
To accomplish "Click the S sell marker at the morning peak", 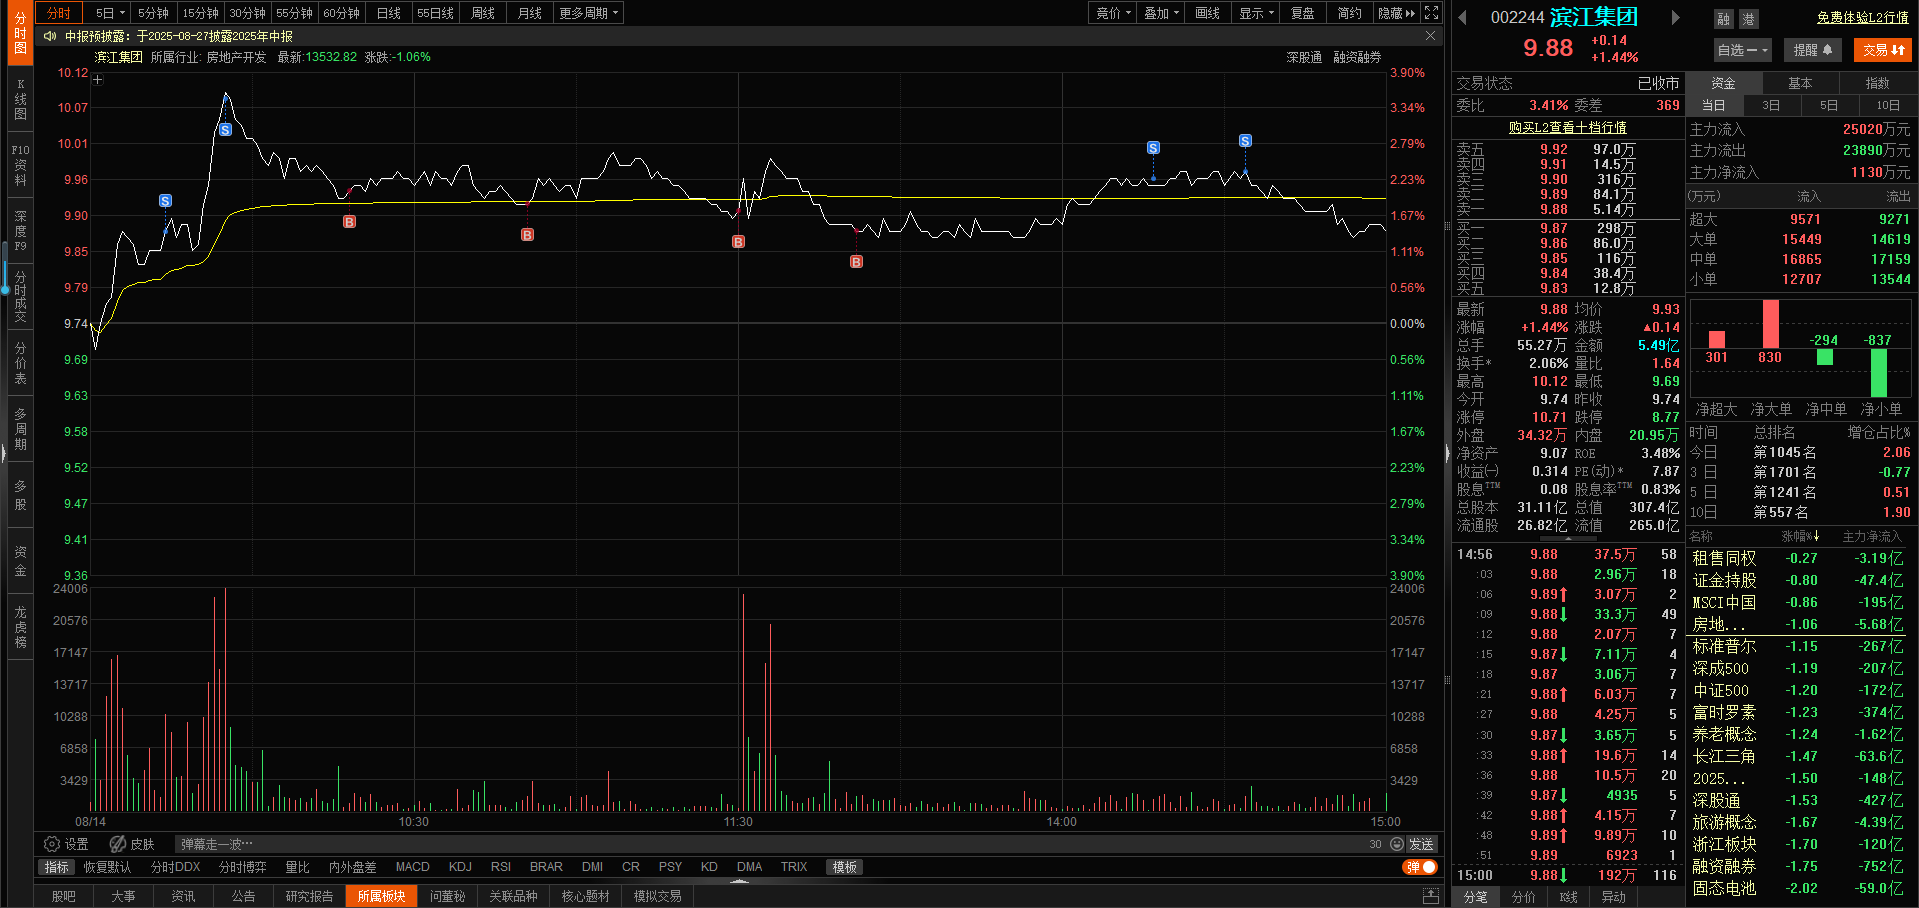I will click(x=225, y=130).
